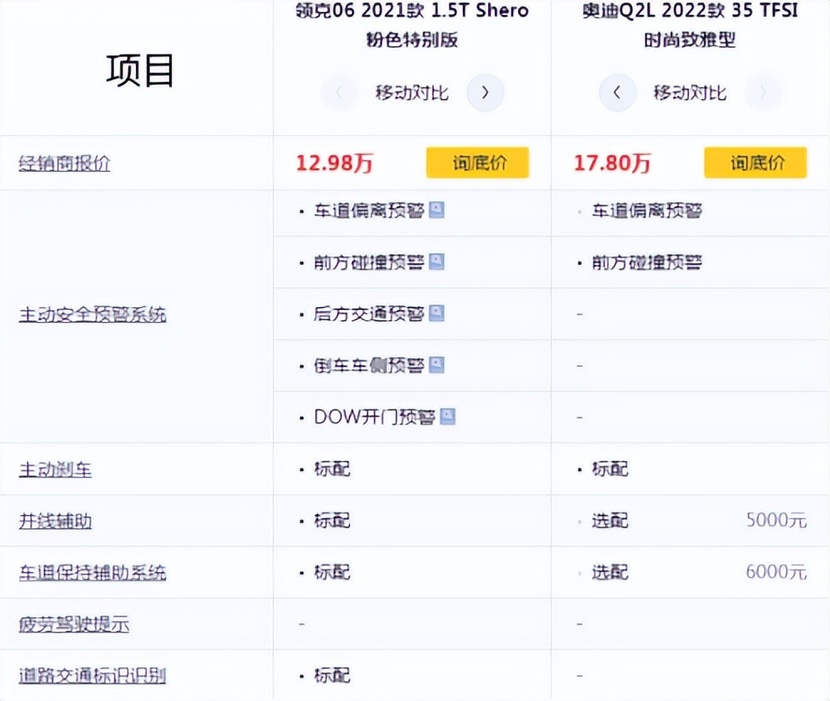830x701 pixels.
Task: Click the 后方交通预警 text
Action: pos(369,314)
